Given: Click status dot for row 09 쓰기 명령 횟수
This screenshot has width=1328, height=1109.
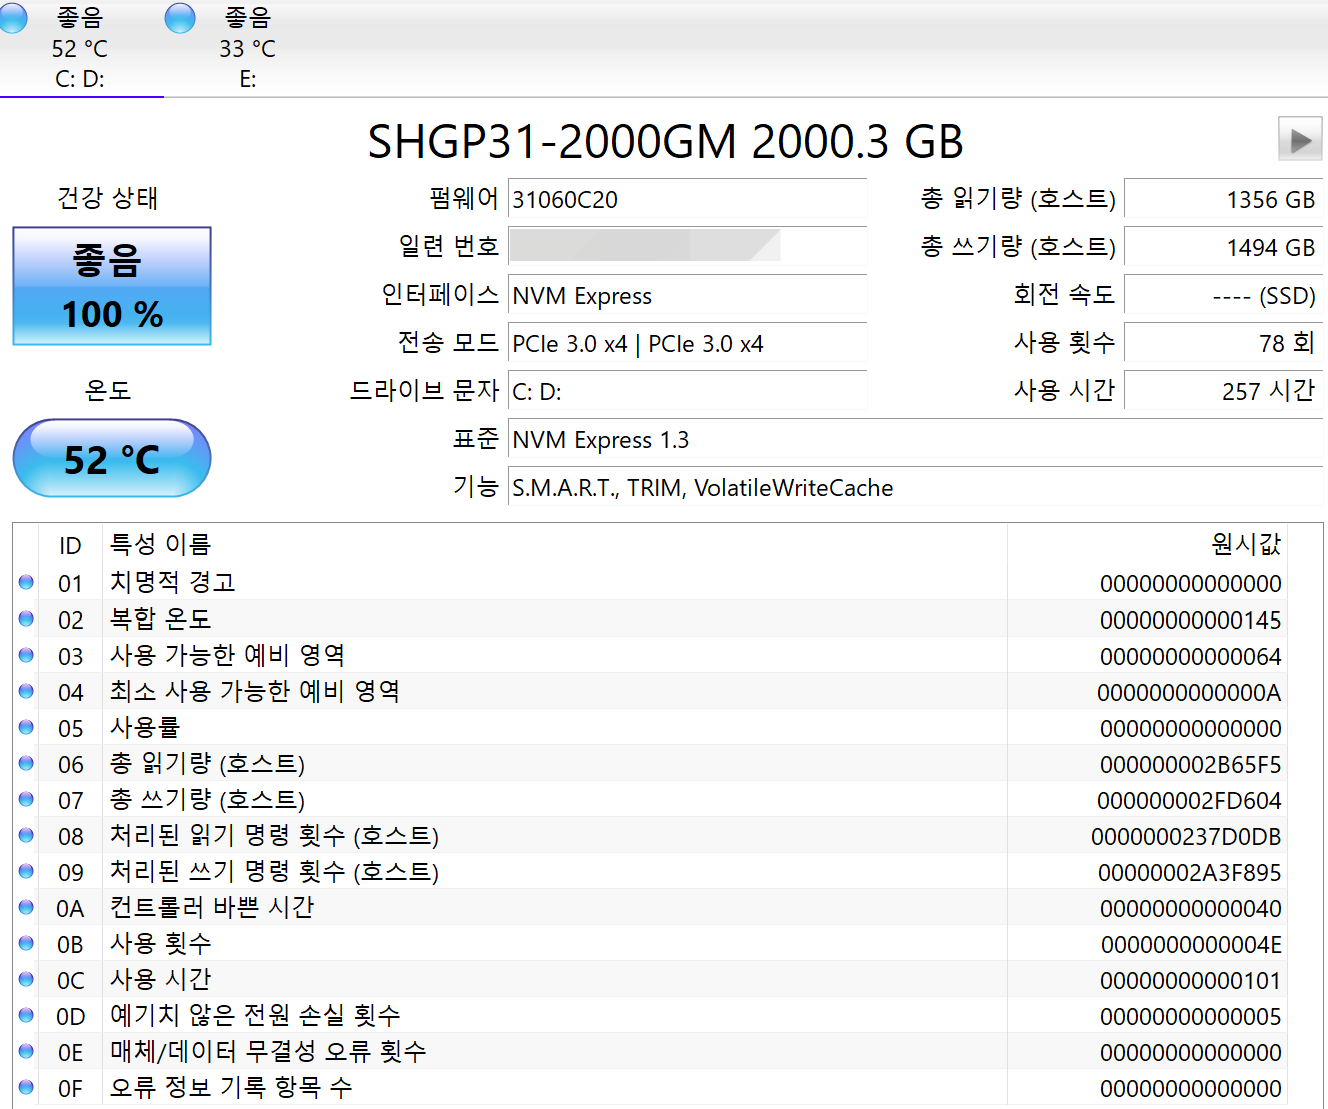Looking at the screenshot, I should (26, 870).
